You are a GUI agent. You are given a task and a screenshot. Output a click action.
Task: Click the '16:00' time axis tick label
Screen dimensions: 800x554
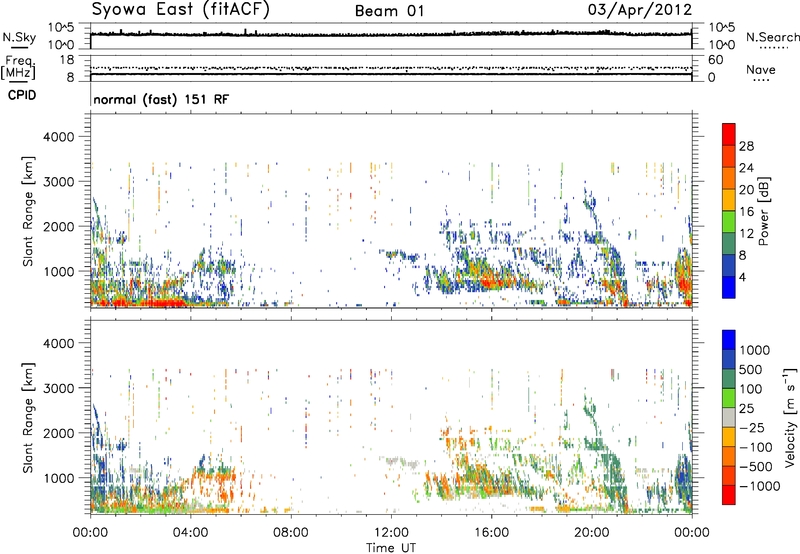tap(491, 533)
